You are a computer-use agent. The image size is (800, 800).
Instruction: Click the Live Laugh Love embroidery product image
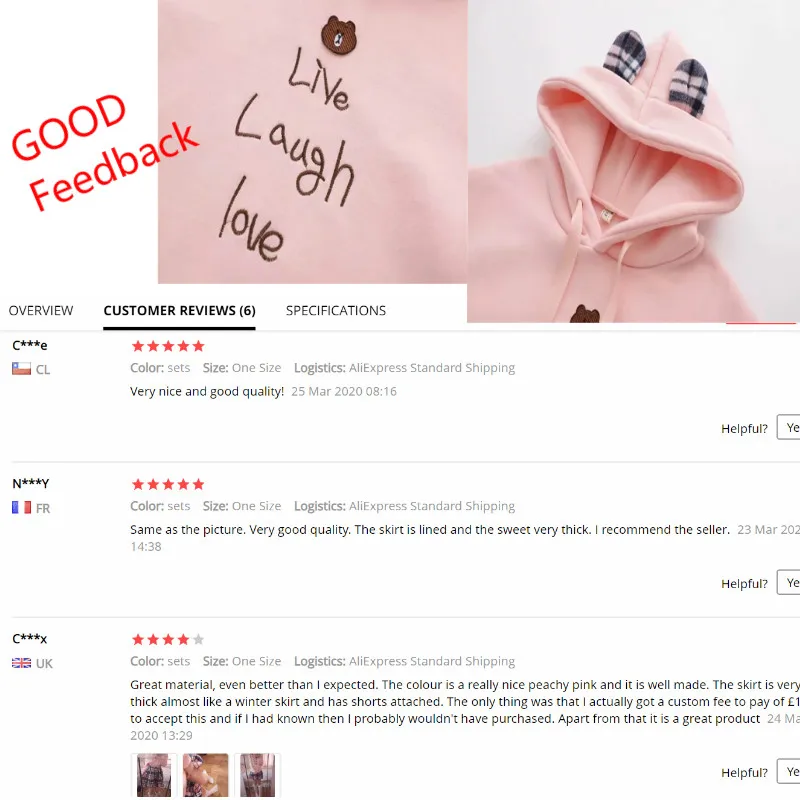(x=312, y=142)
